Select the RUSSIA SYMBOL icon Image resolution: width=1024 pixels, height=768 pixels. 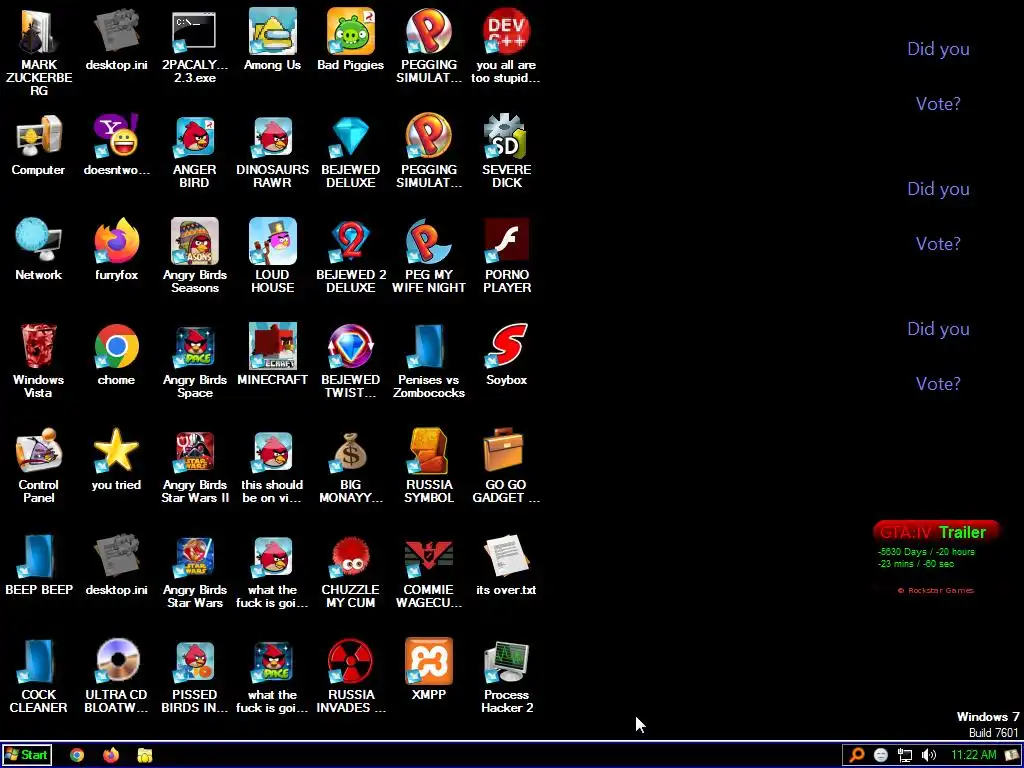pos(428,452)
